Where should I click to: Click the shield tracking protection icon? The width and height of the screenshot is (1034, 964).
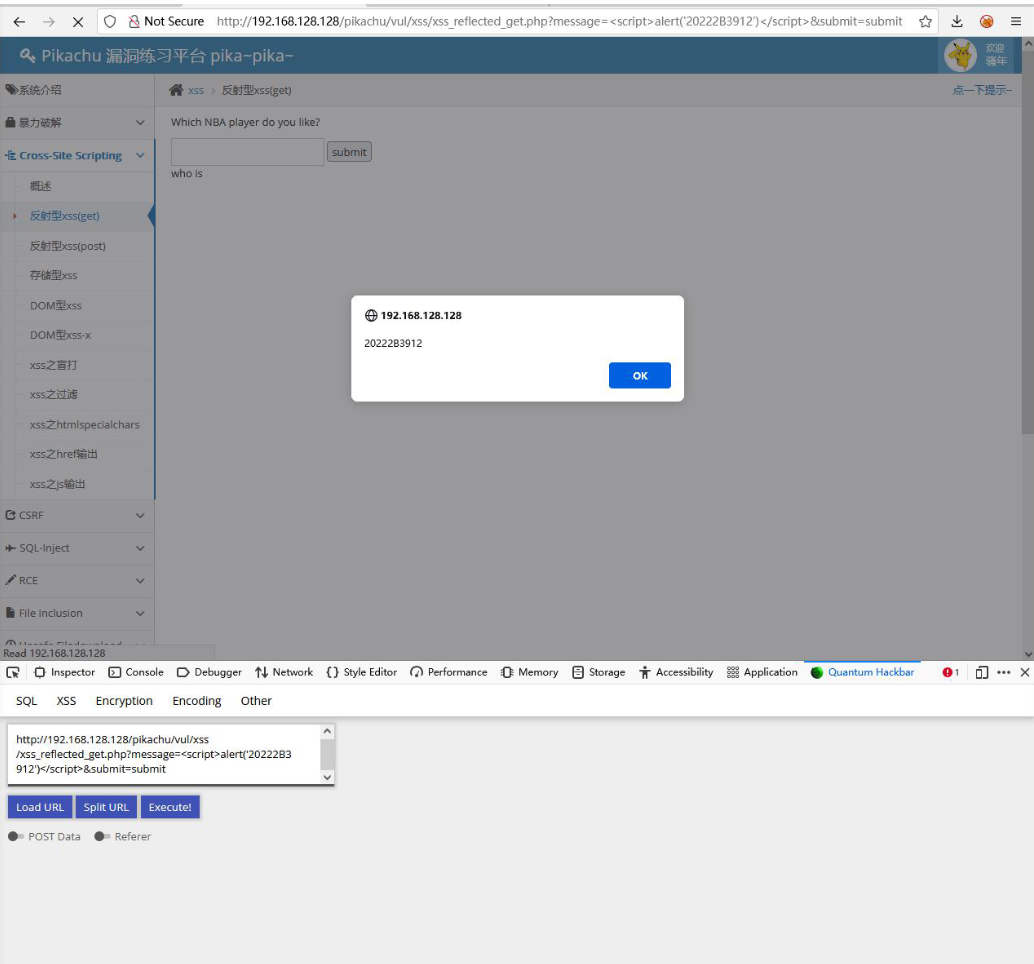click(x=110, y=22)
